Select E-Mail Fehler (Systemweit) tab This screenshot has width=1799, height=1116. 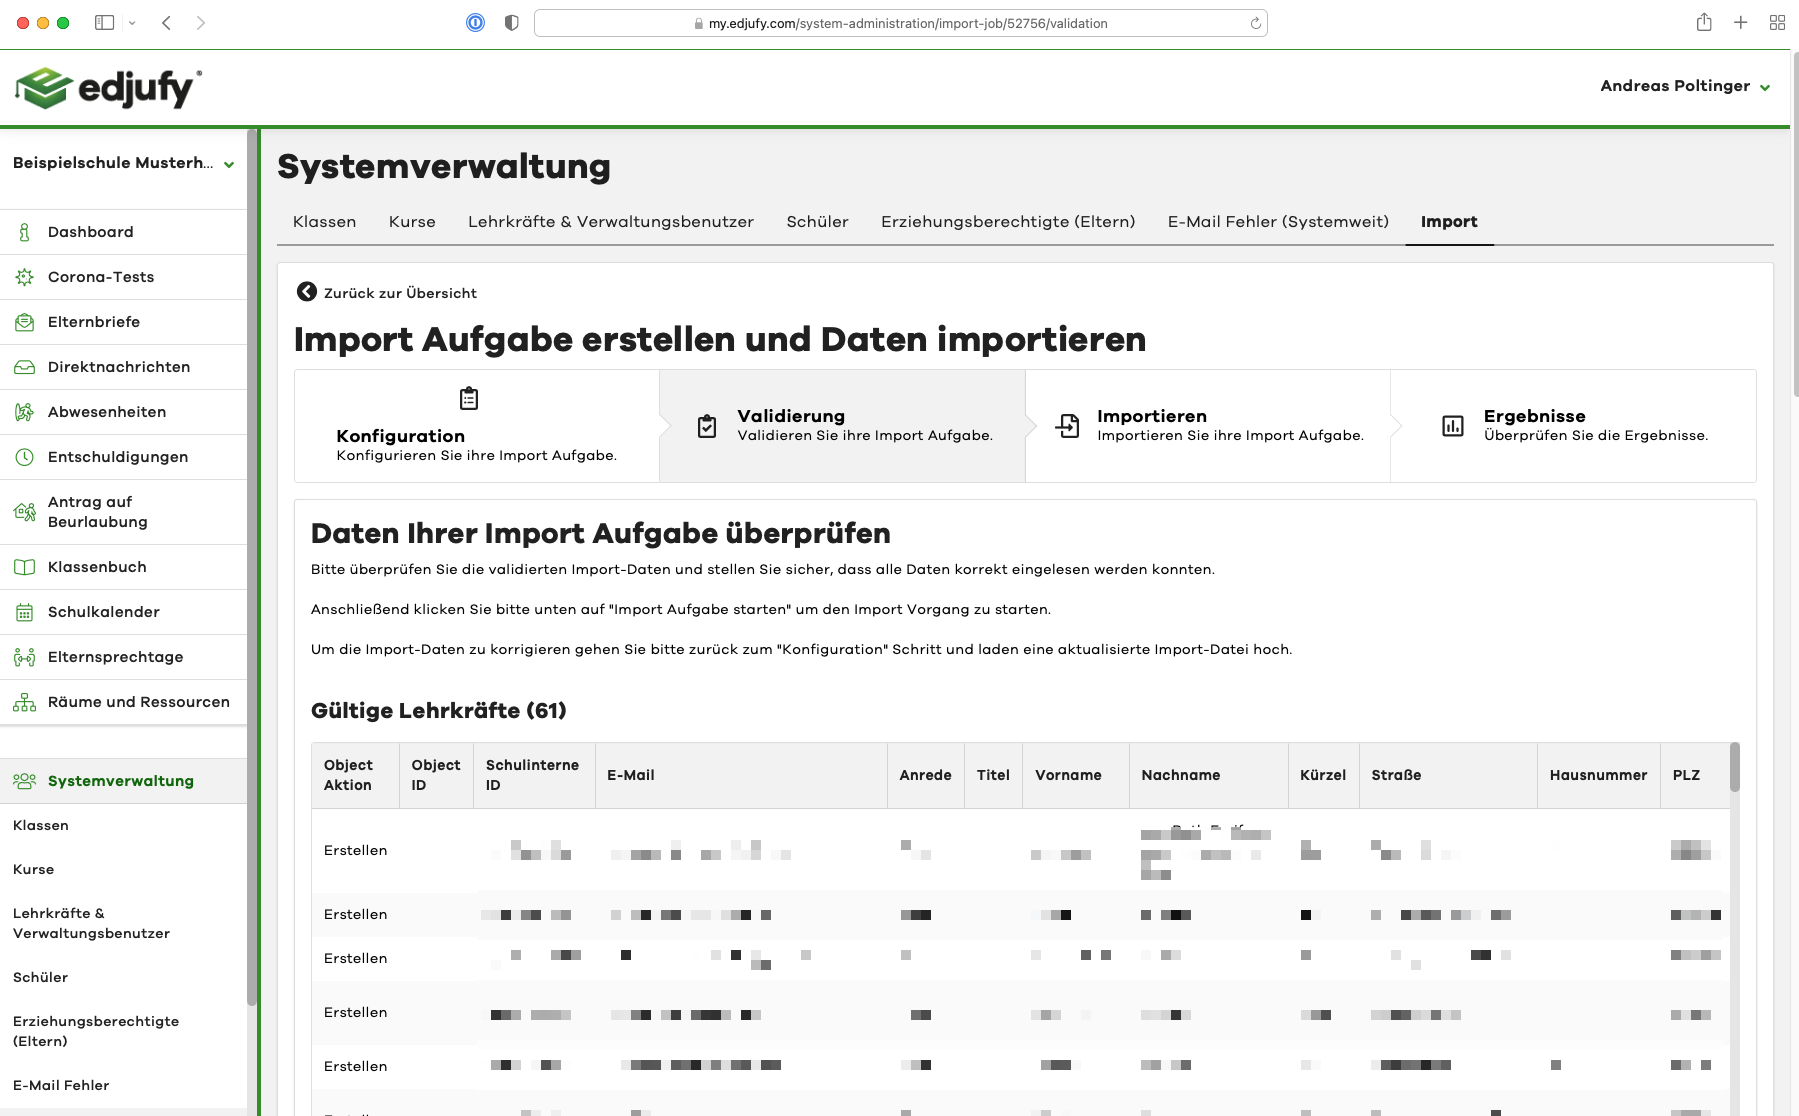click(x=1277, y=222)
